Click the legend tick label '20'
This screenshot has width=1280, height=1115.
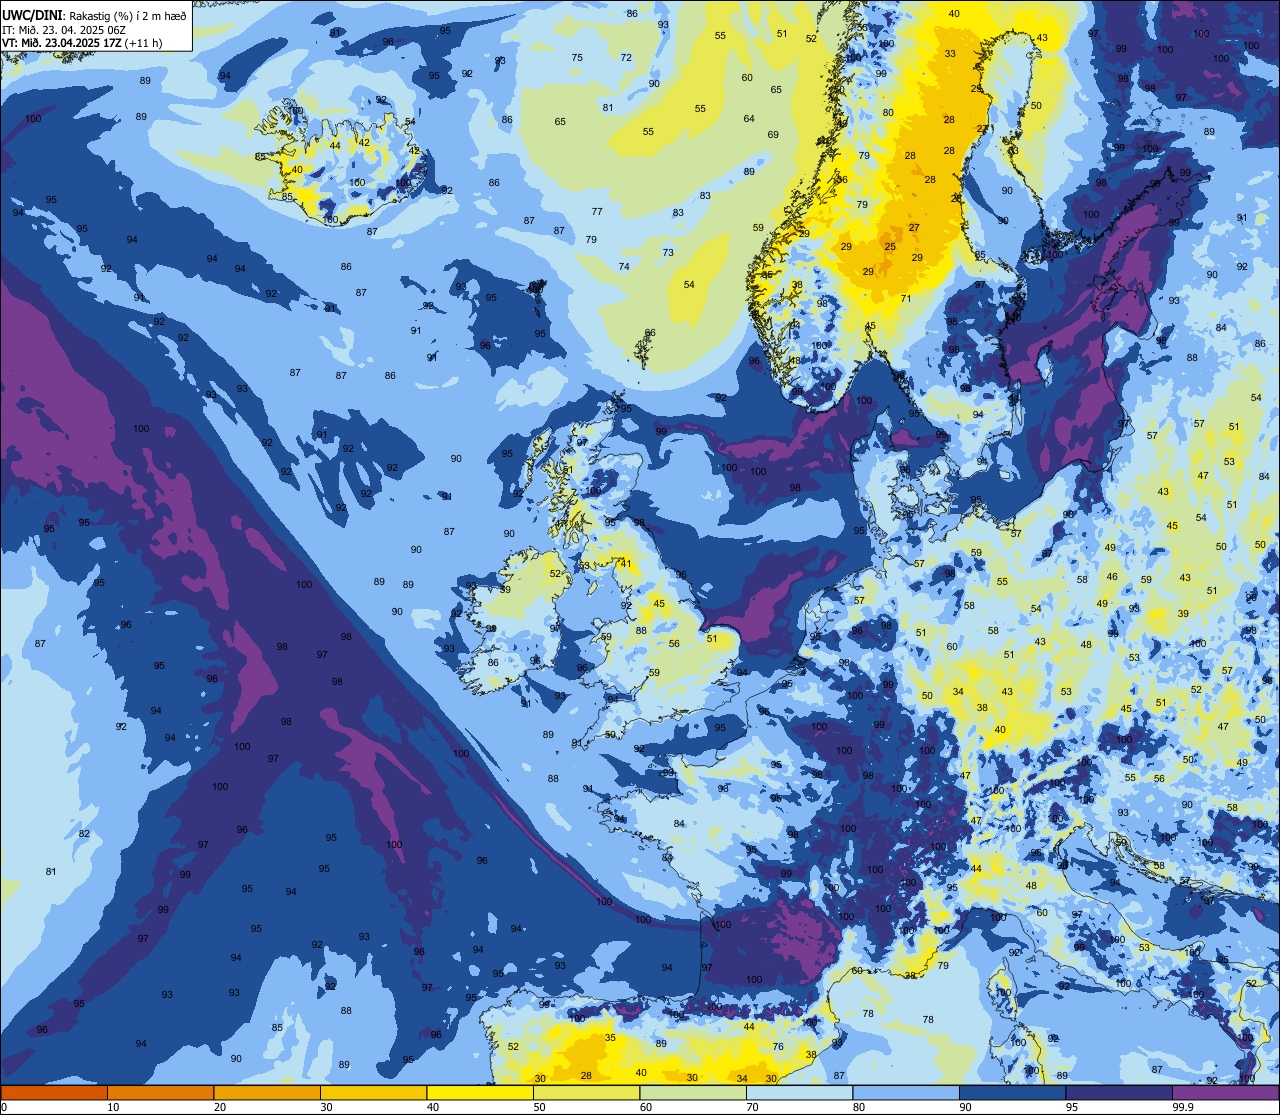coord(220,1106)
